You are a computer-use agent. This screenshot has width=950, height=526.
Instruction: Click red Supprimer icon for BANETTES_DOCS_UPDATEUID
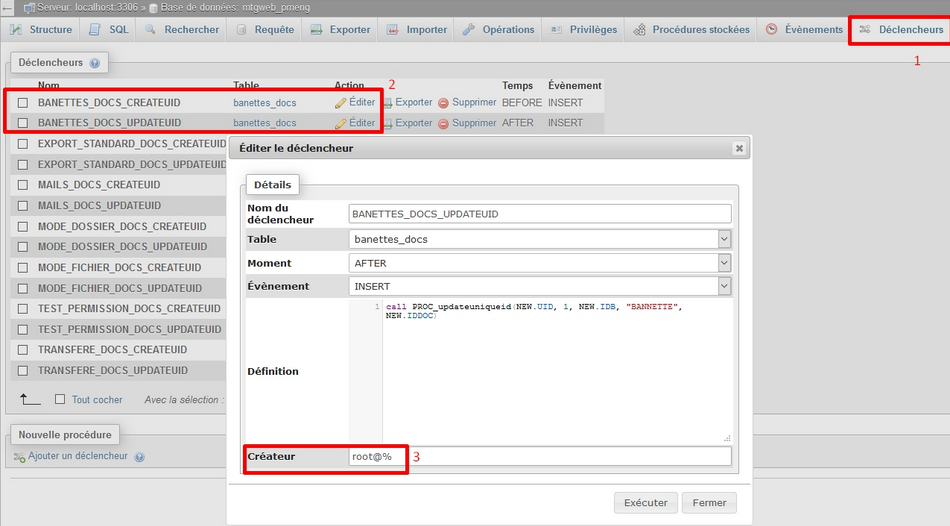[443, 123]
